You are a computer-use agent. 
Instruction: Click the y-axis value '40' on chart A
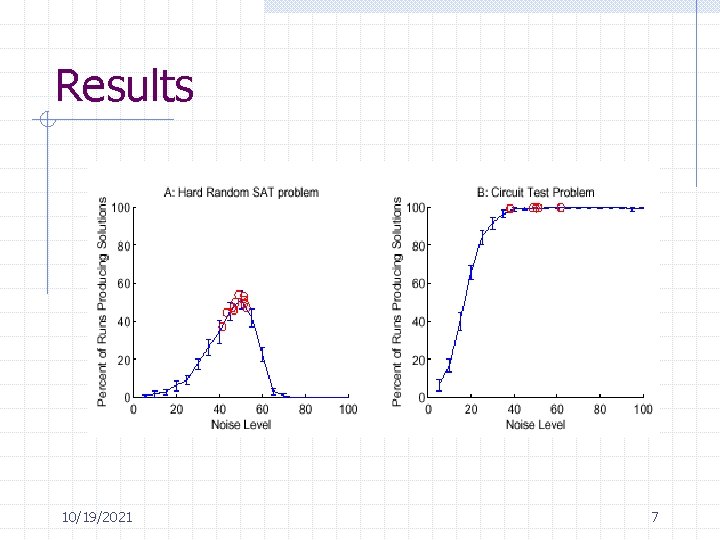coord(124,322)
